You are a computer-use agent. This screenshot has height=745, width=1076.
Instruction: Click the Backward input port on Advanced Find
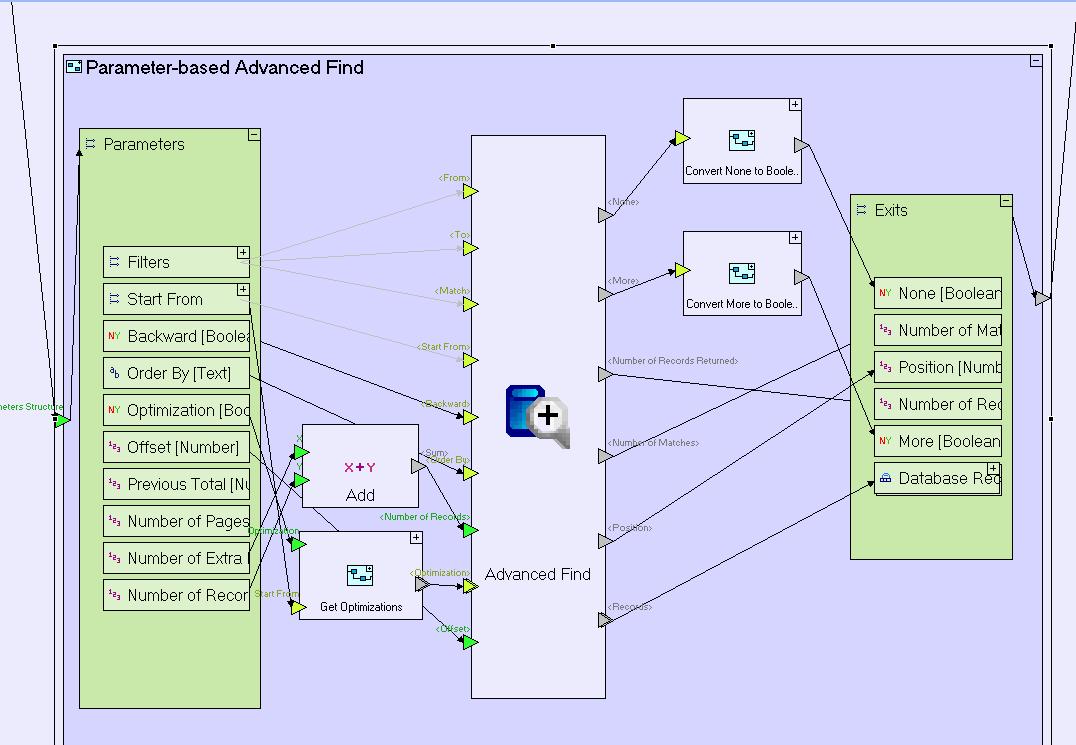(x=470, y=417)
